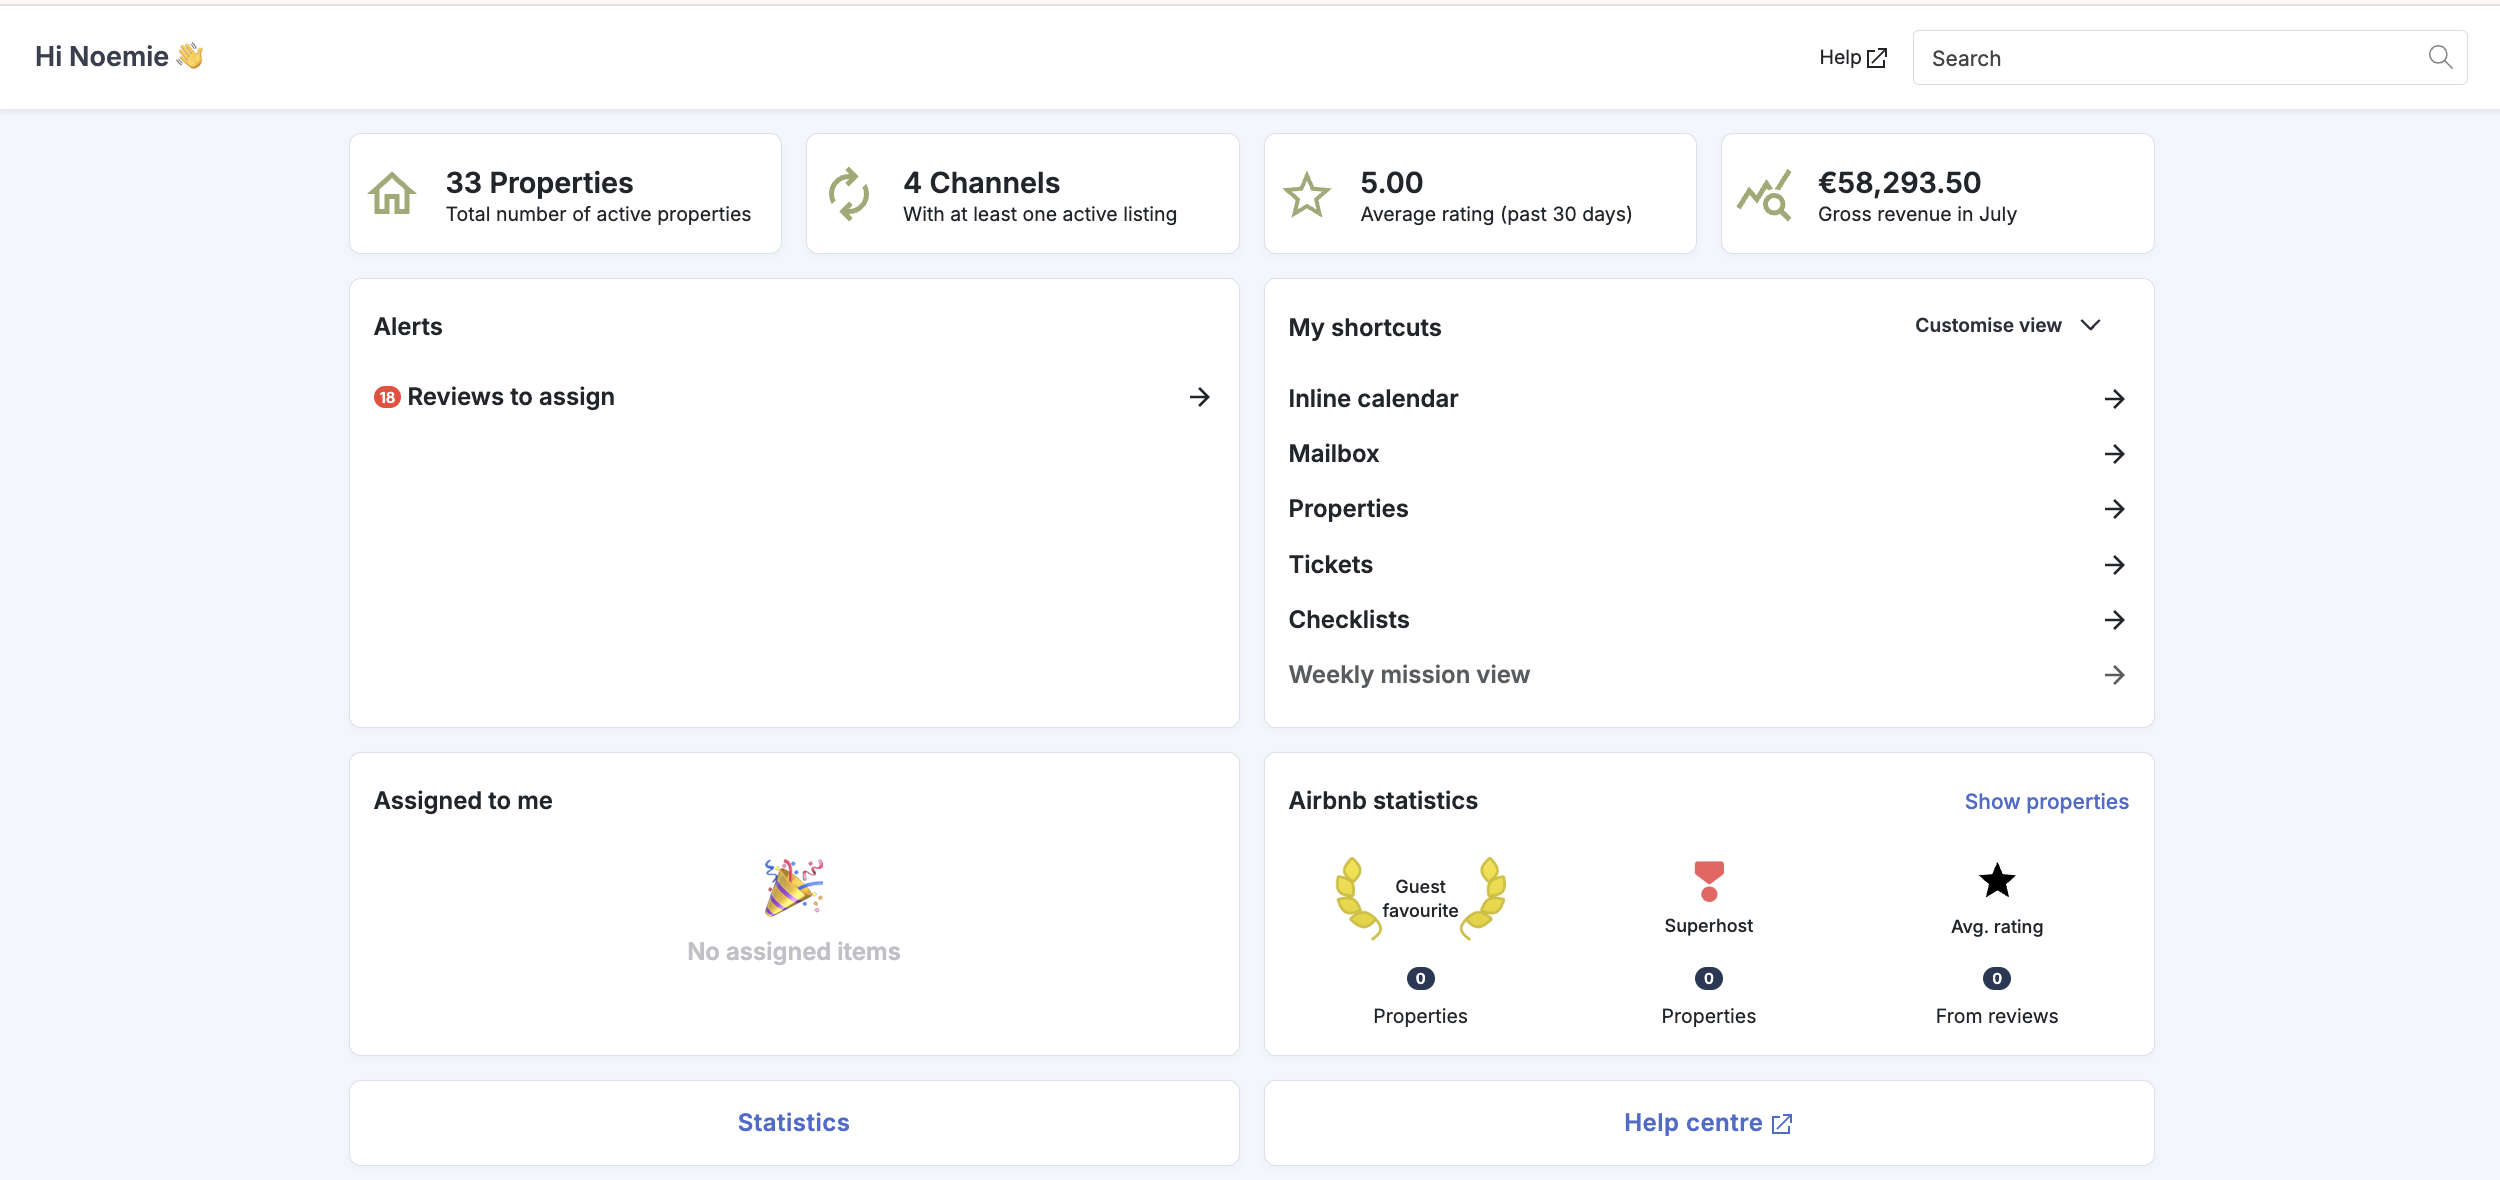Image resolution: width=2500 pixels, height=1180 pixels.
Task: Click the My shortcuts heading
Action: pyautogui.click(x=1365, y=328)
